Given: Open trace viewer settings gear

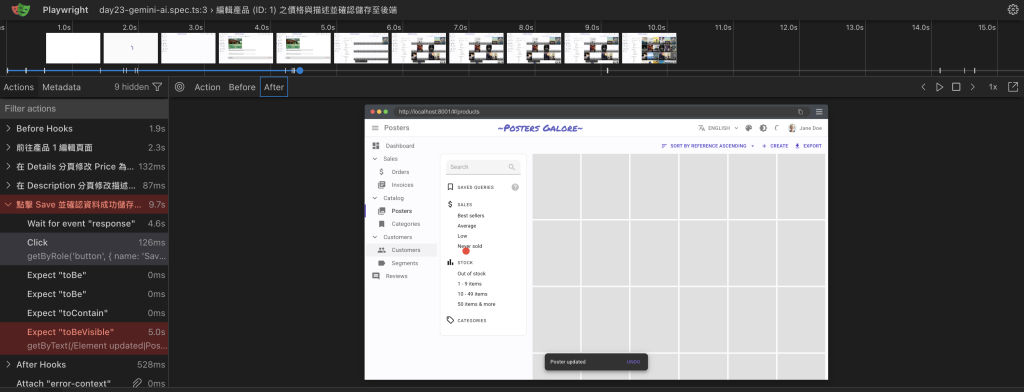Looking at the screenshot, I should coord(1013,10).
